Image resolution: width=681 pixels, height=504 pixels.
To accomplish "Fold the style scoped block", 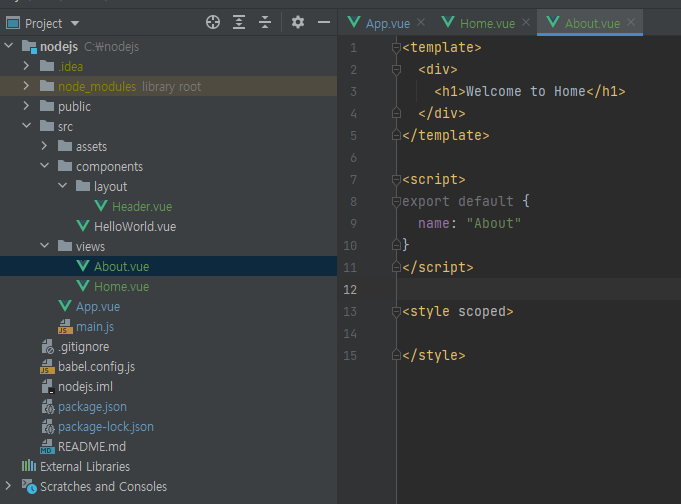I will 396,311.
